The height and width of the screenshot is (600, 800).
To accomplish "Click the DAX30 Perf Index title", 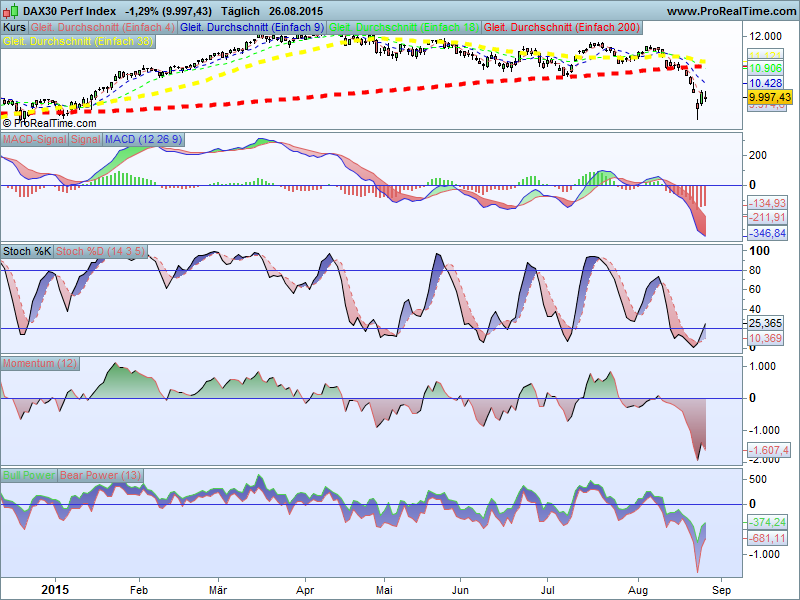I will coord(69,11).
